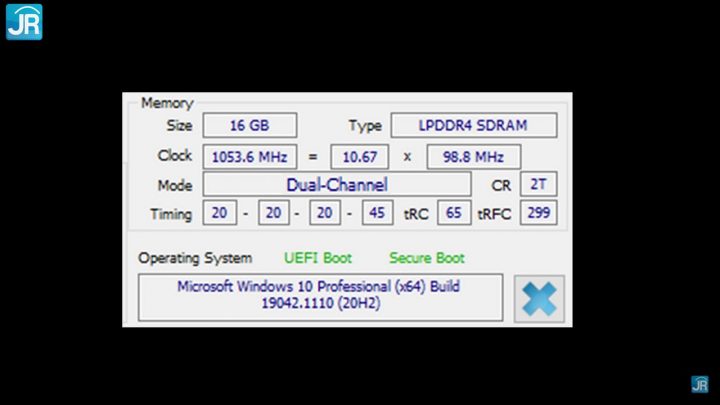Click the Memory group label
The image size is (720, 405).
click(x=167, y=103)
